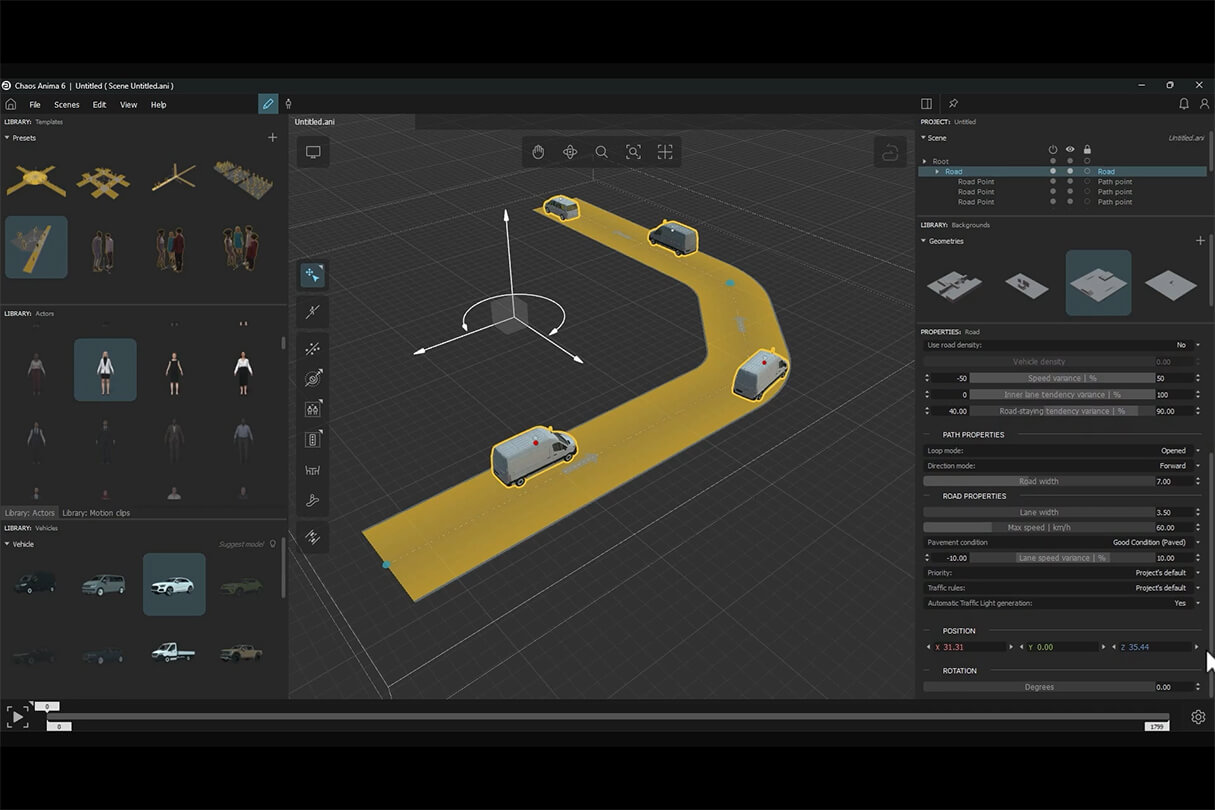Select the pan hand tool in viewport

(x=538, y=152)
